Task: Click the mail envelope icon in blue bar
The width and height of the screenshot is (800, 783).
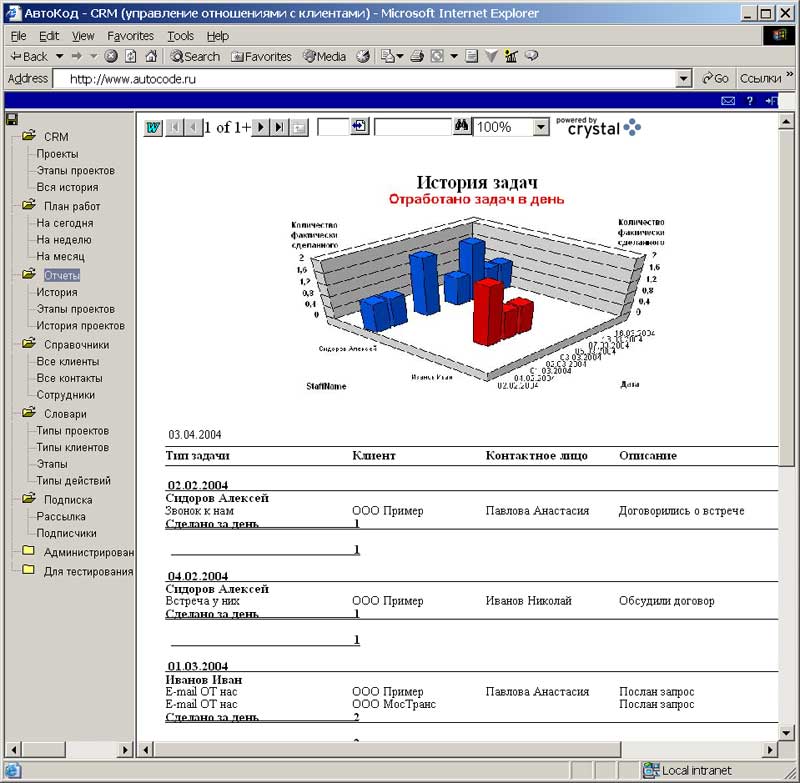Action: [x=728, y=101]
